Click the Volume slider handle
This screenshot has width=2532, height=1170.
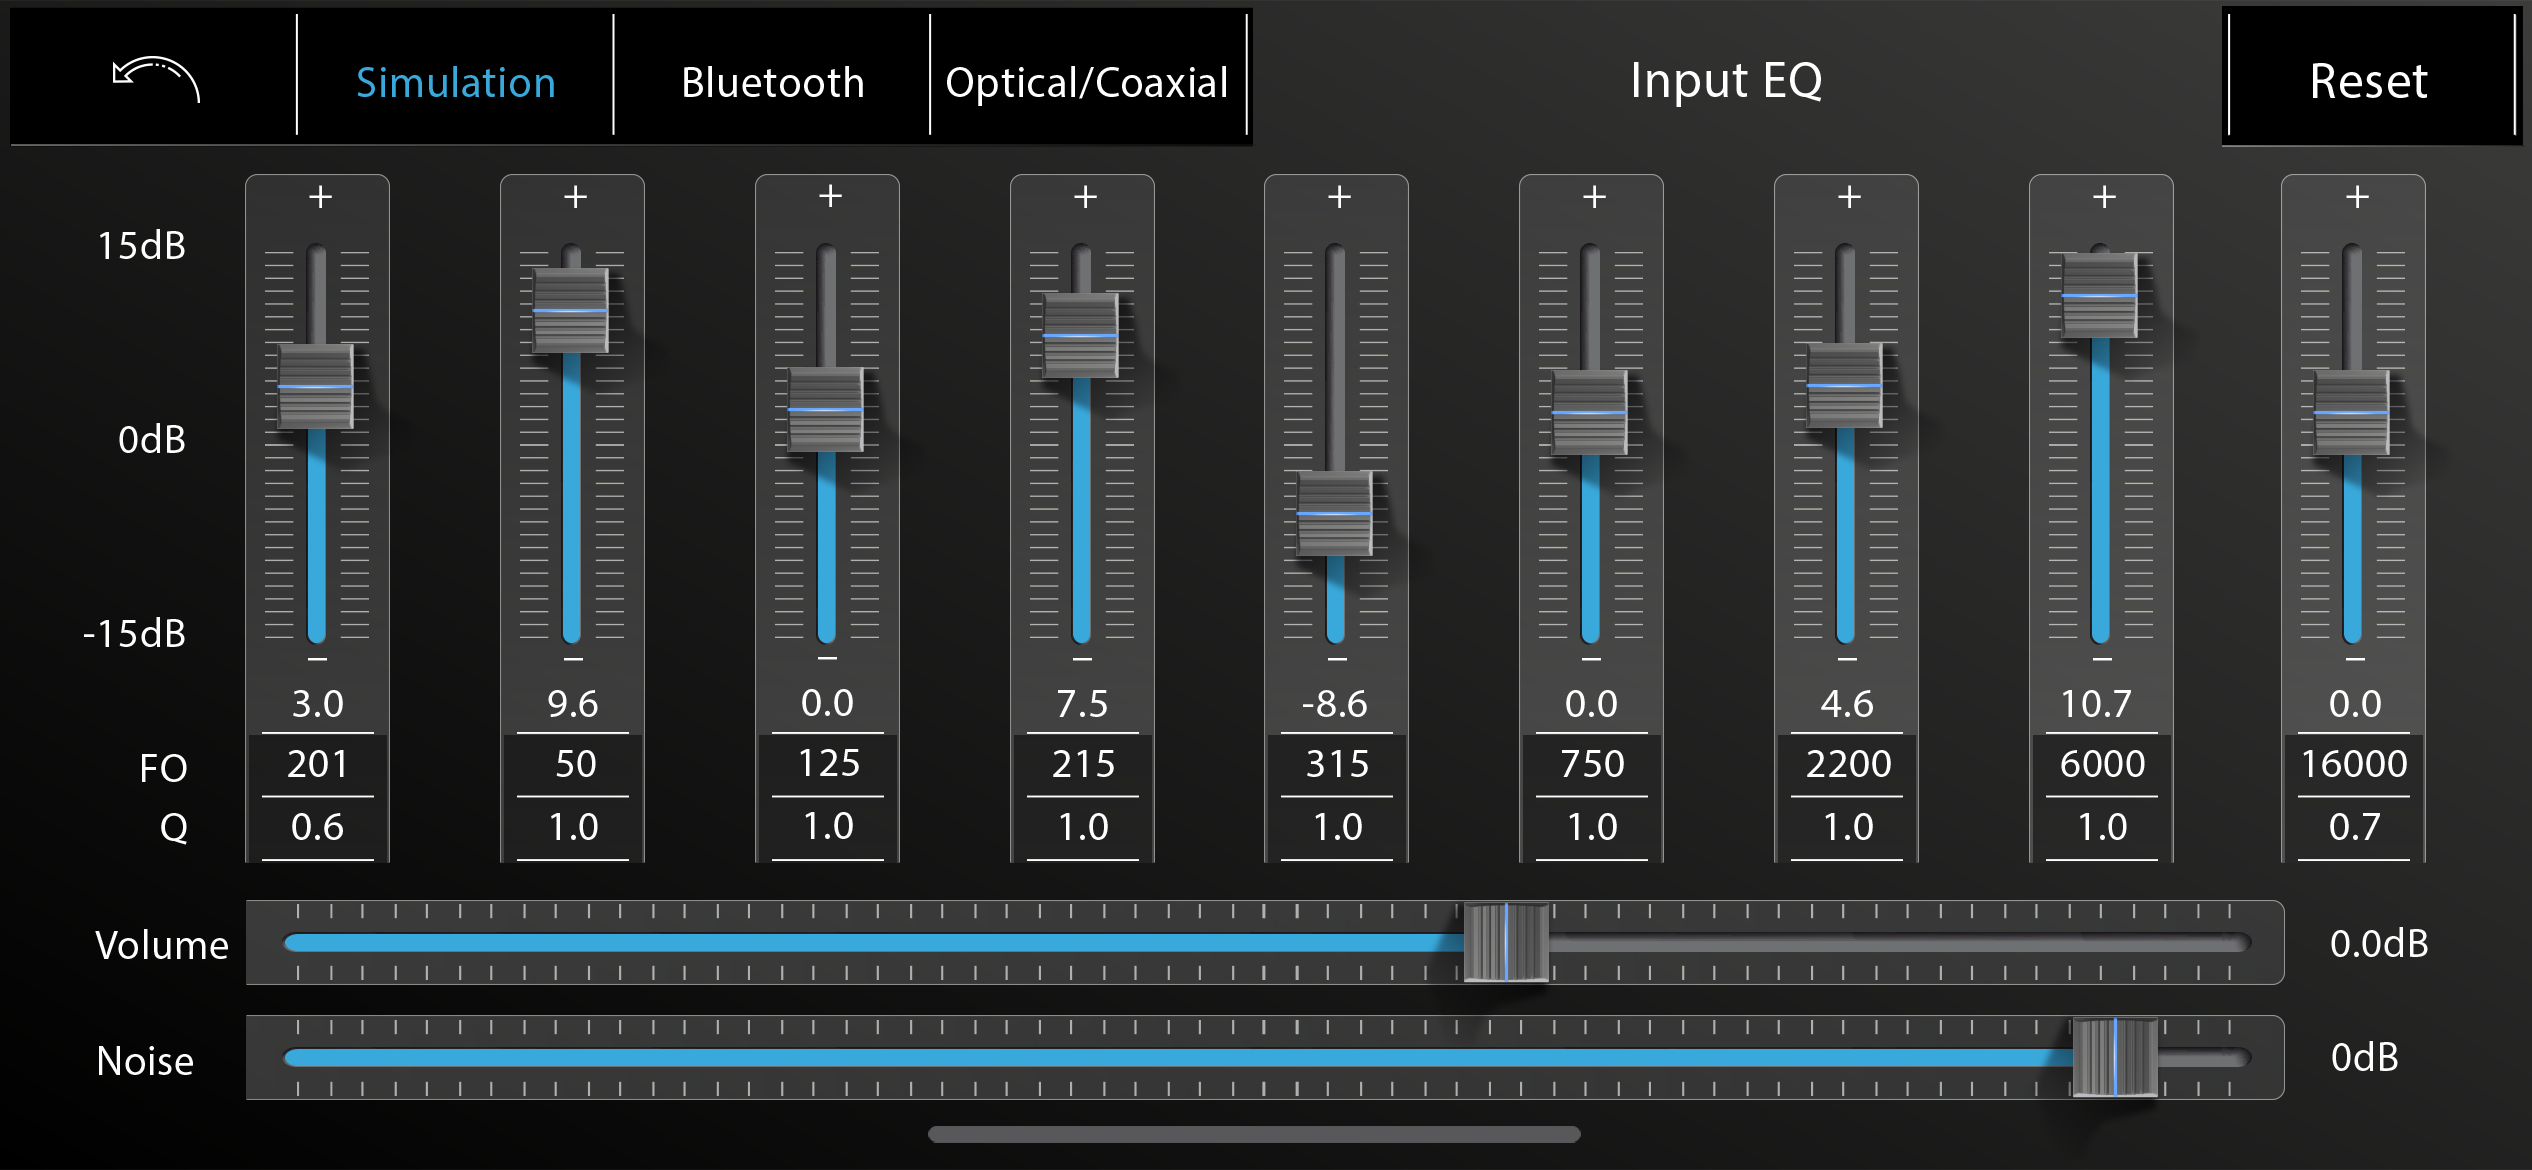point(1505,942)
